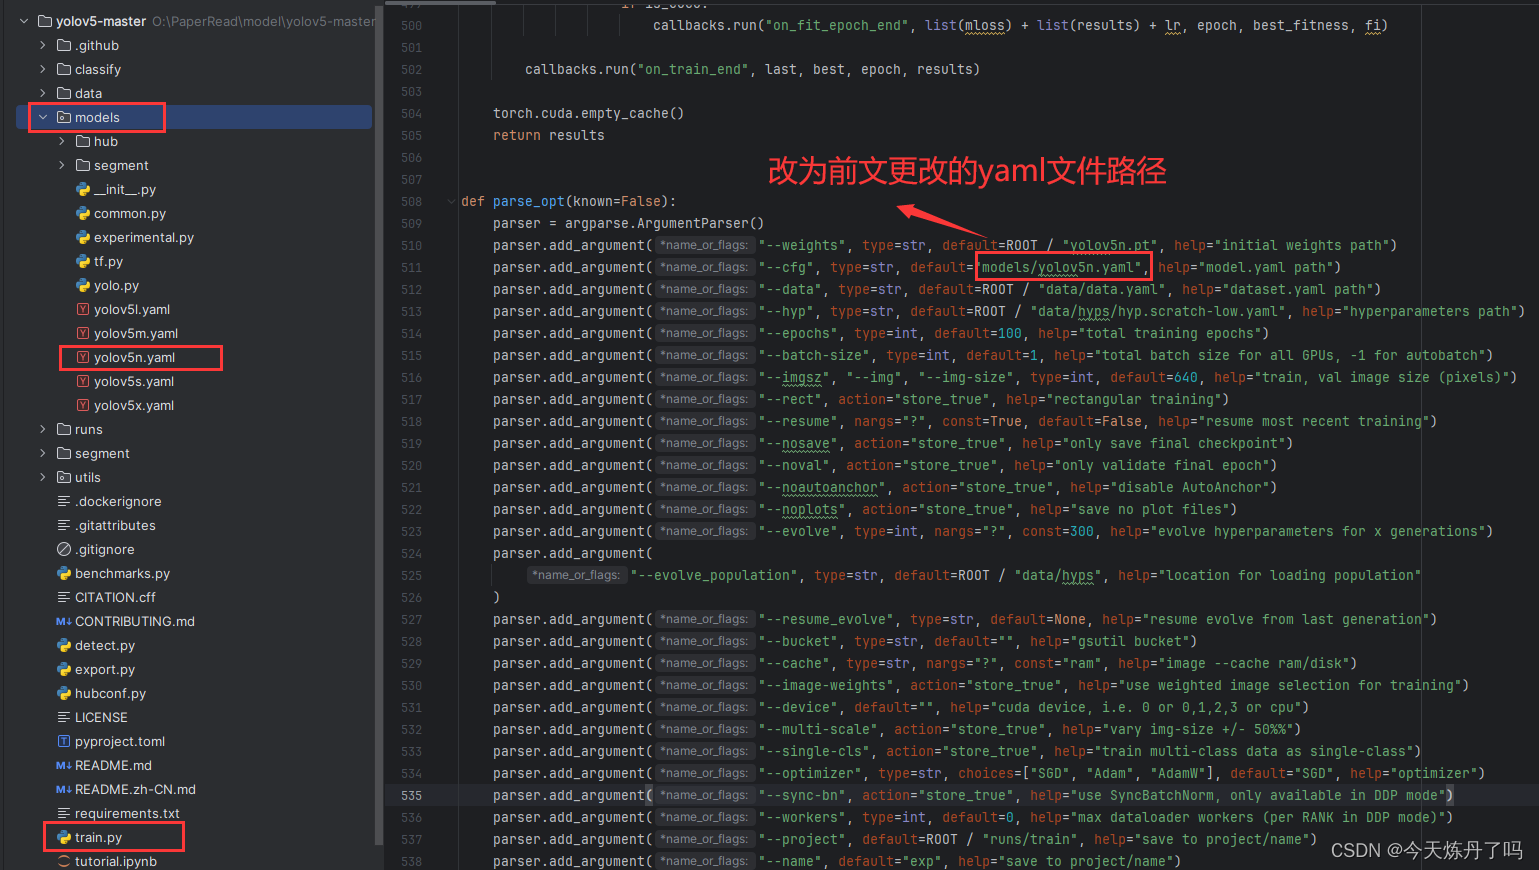This screenshot has width=1539, height=870.
Task: Click the models folder icon
Action: coord(64,117)
